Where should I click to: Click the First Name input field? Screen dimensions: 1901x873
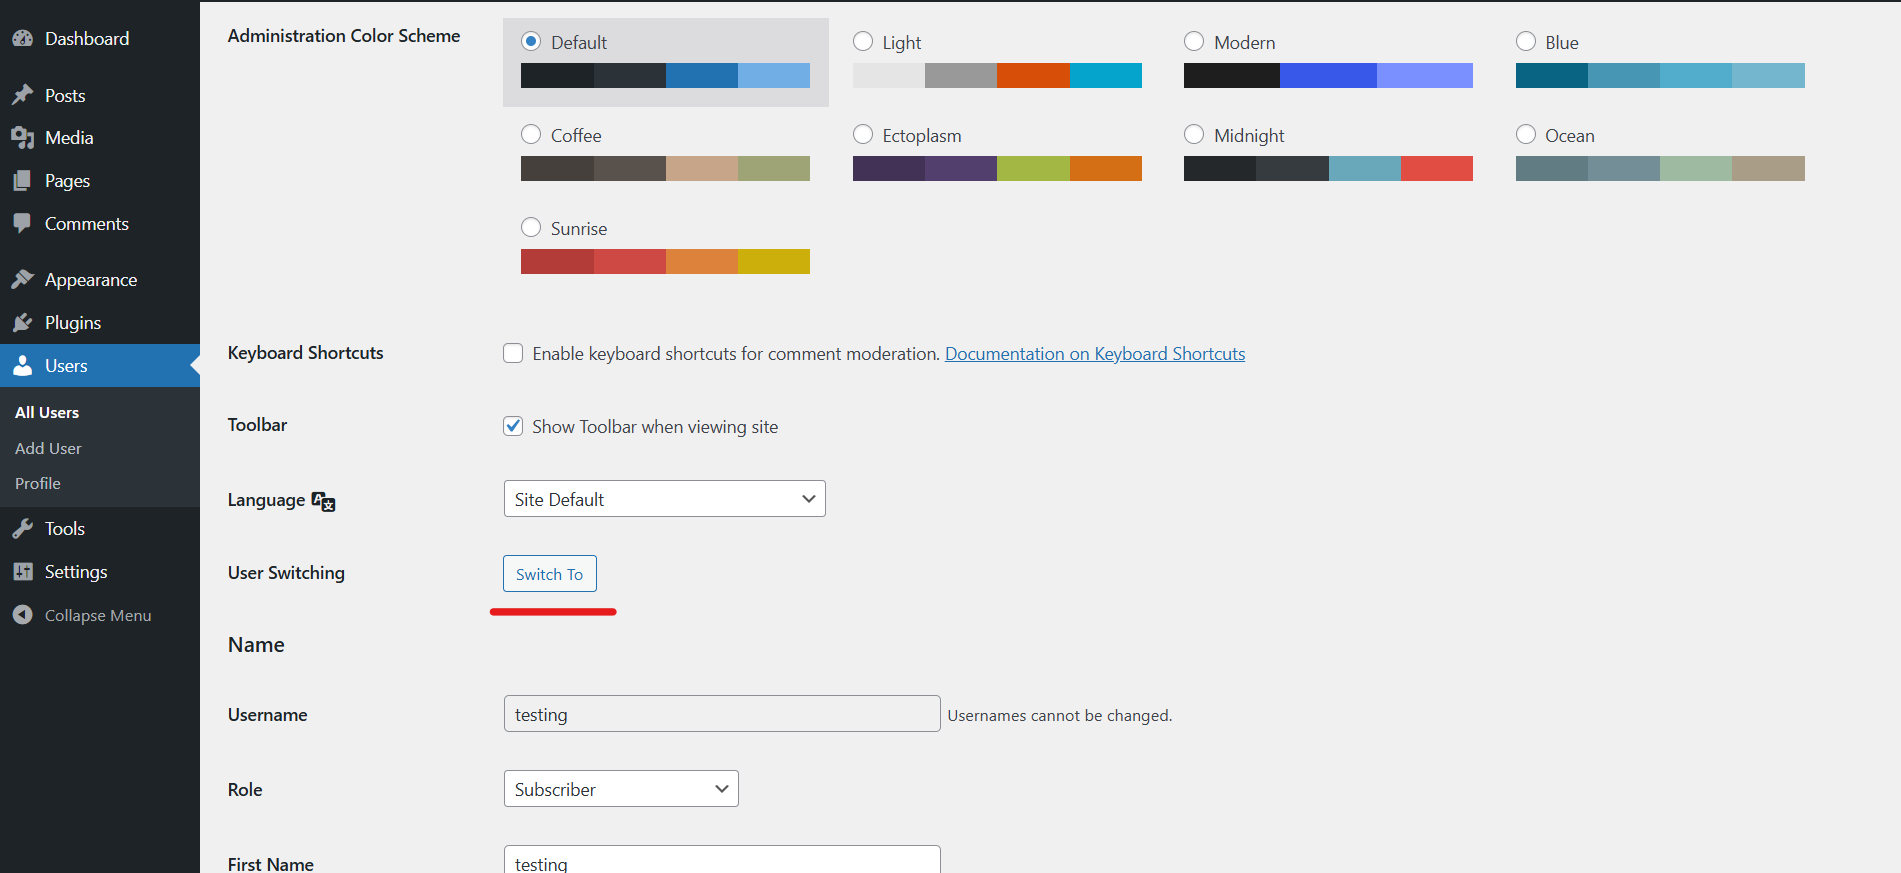coord(722,859)
